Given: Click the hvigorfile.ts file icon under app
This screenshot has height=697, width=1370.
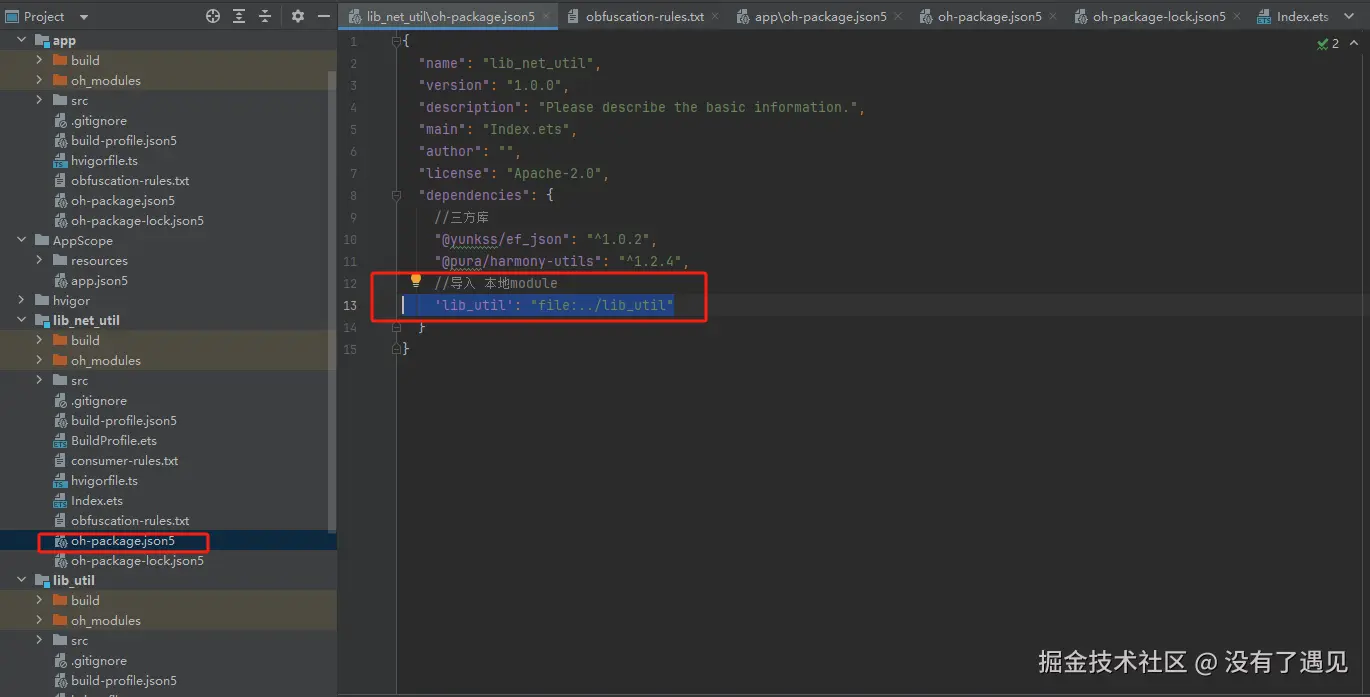Looking at the screenshot, I should click(60, 160).
